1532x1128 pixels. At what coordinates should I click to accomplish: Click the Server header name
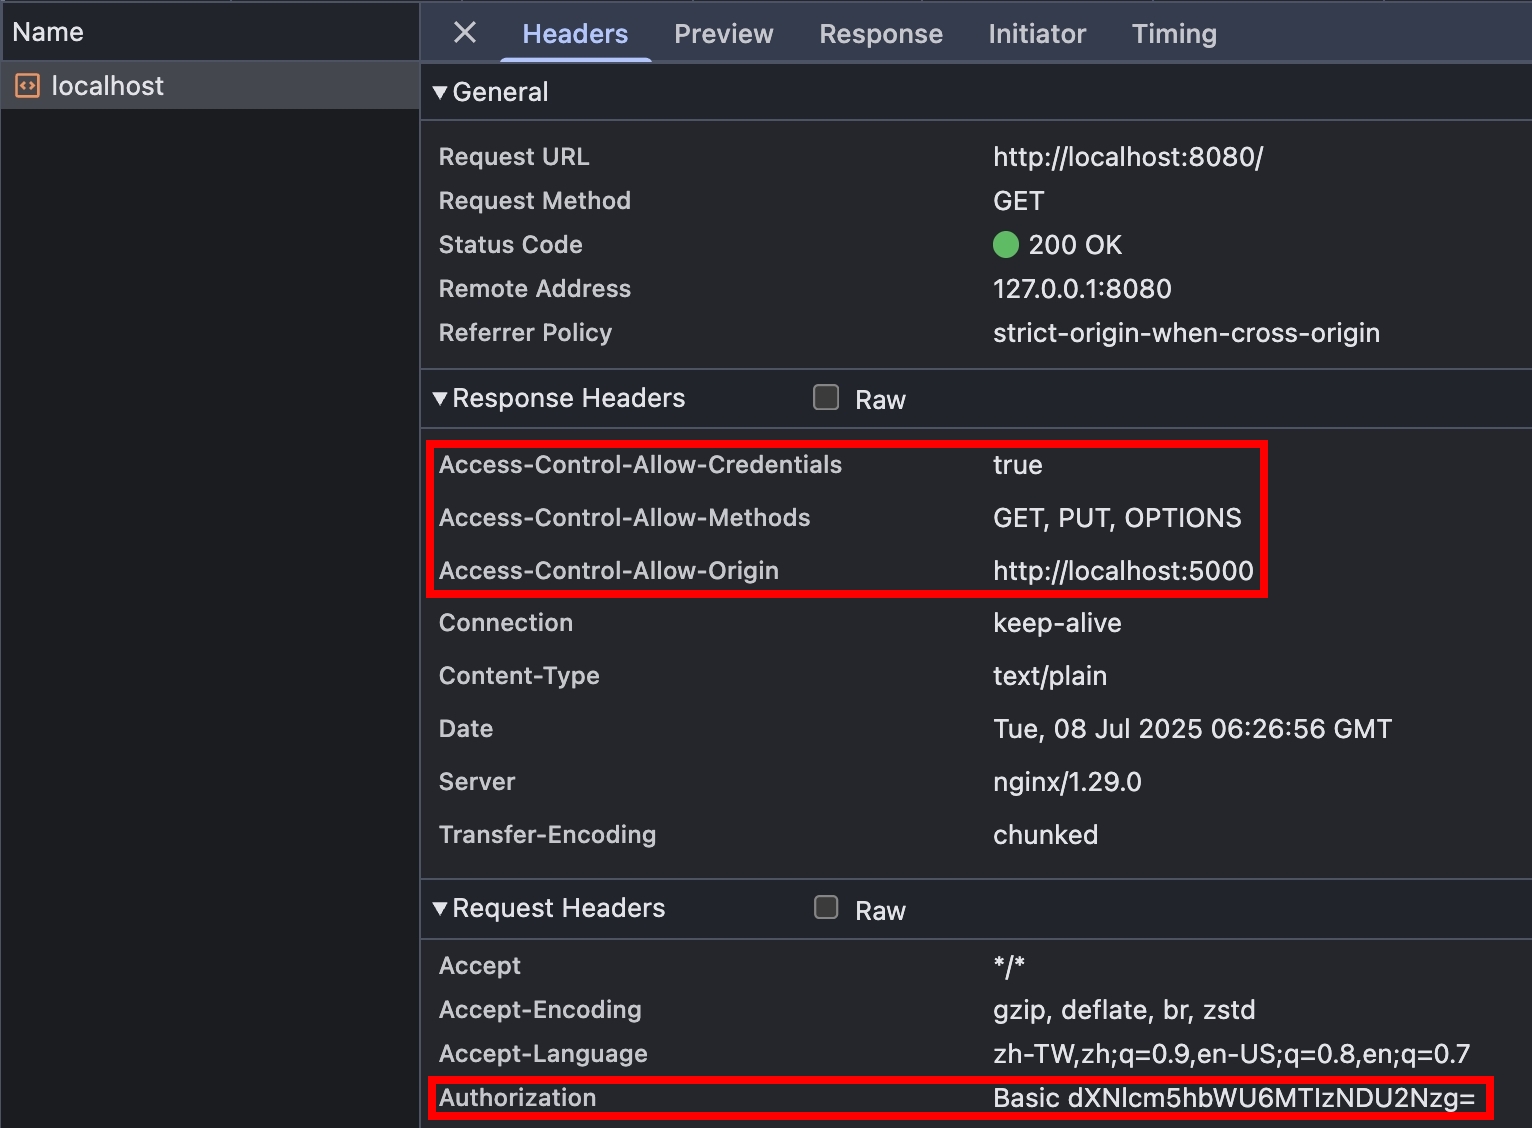(477, 782)
